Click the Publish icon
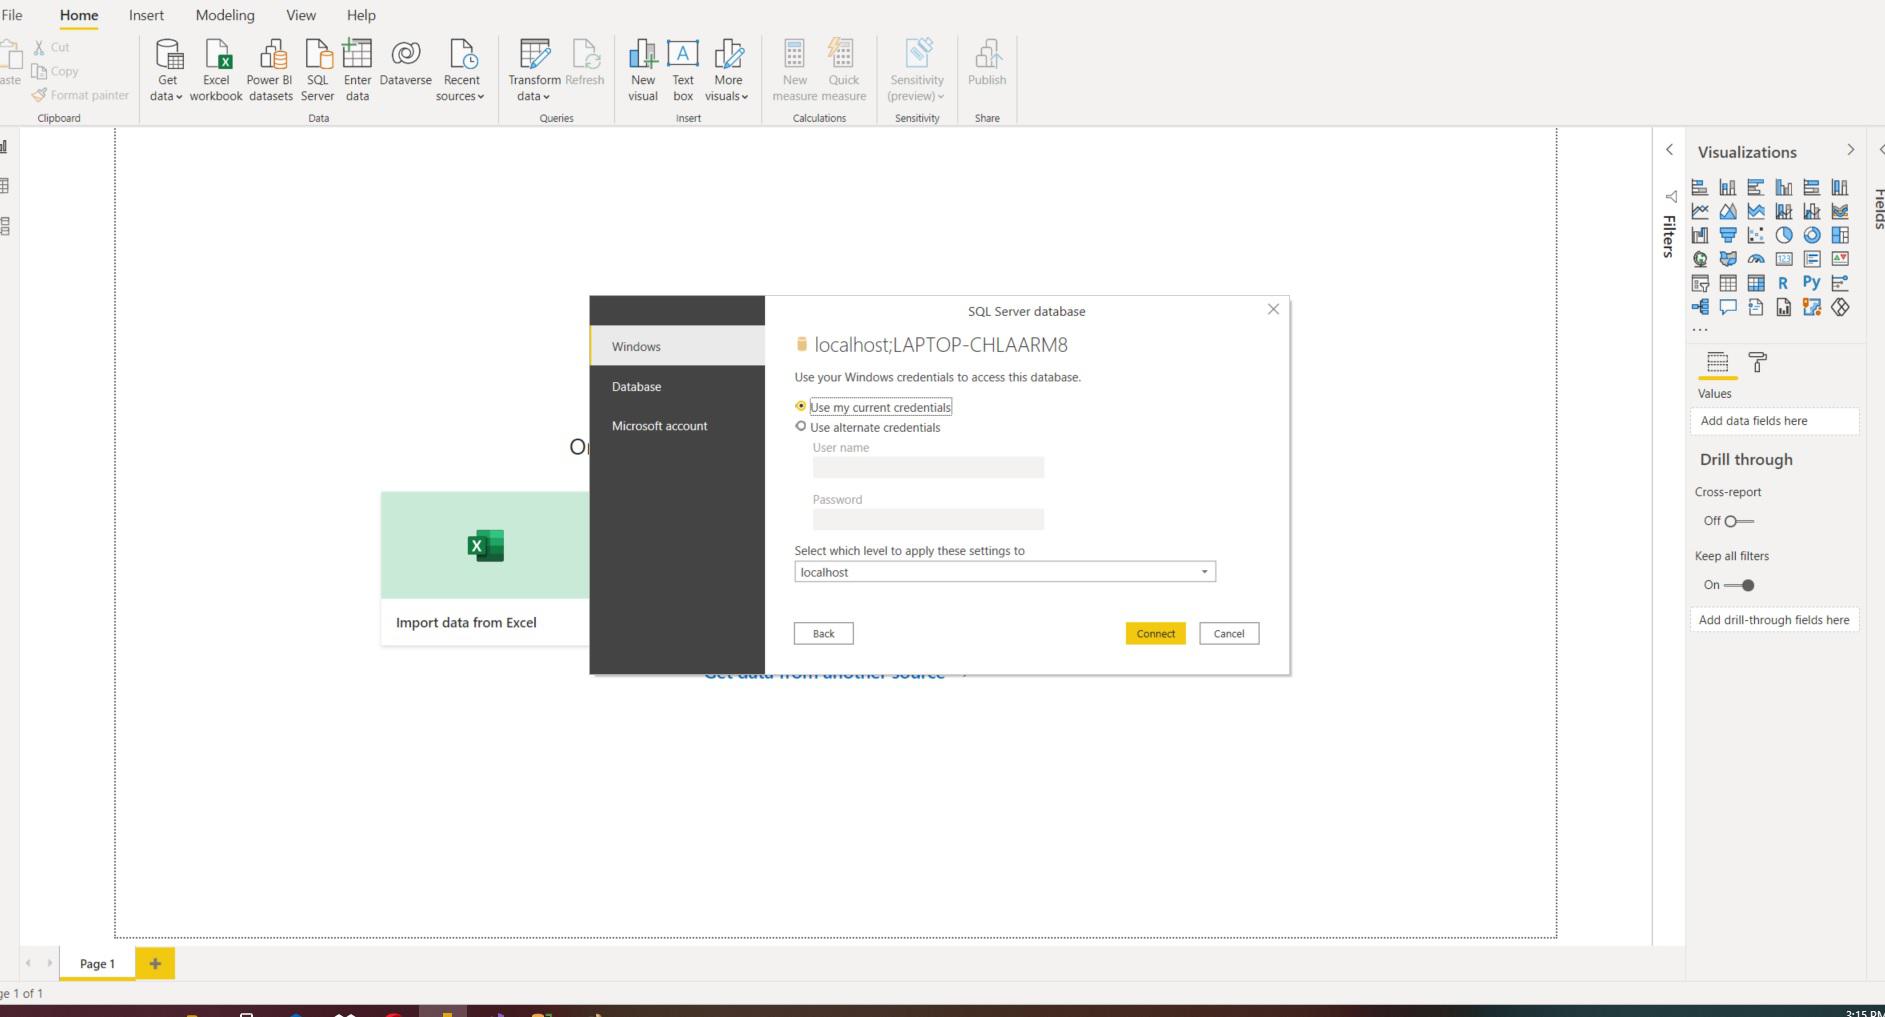The image size is (1885, 1017). [x=987, y=63]
